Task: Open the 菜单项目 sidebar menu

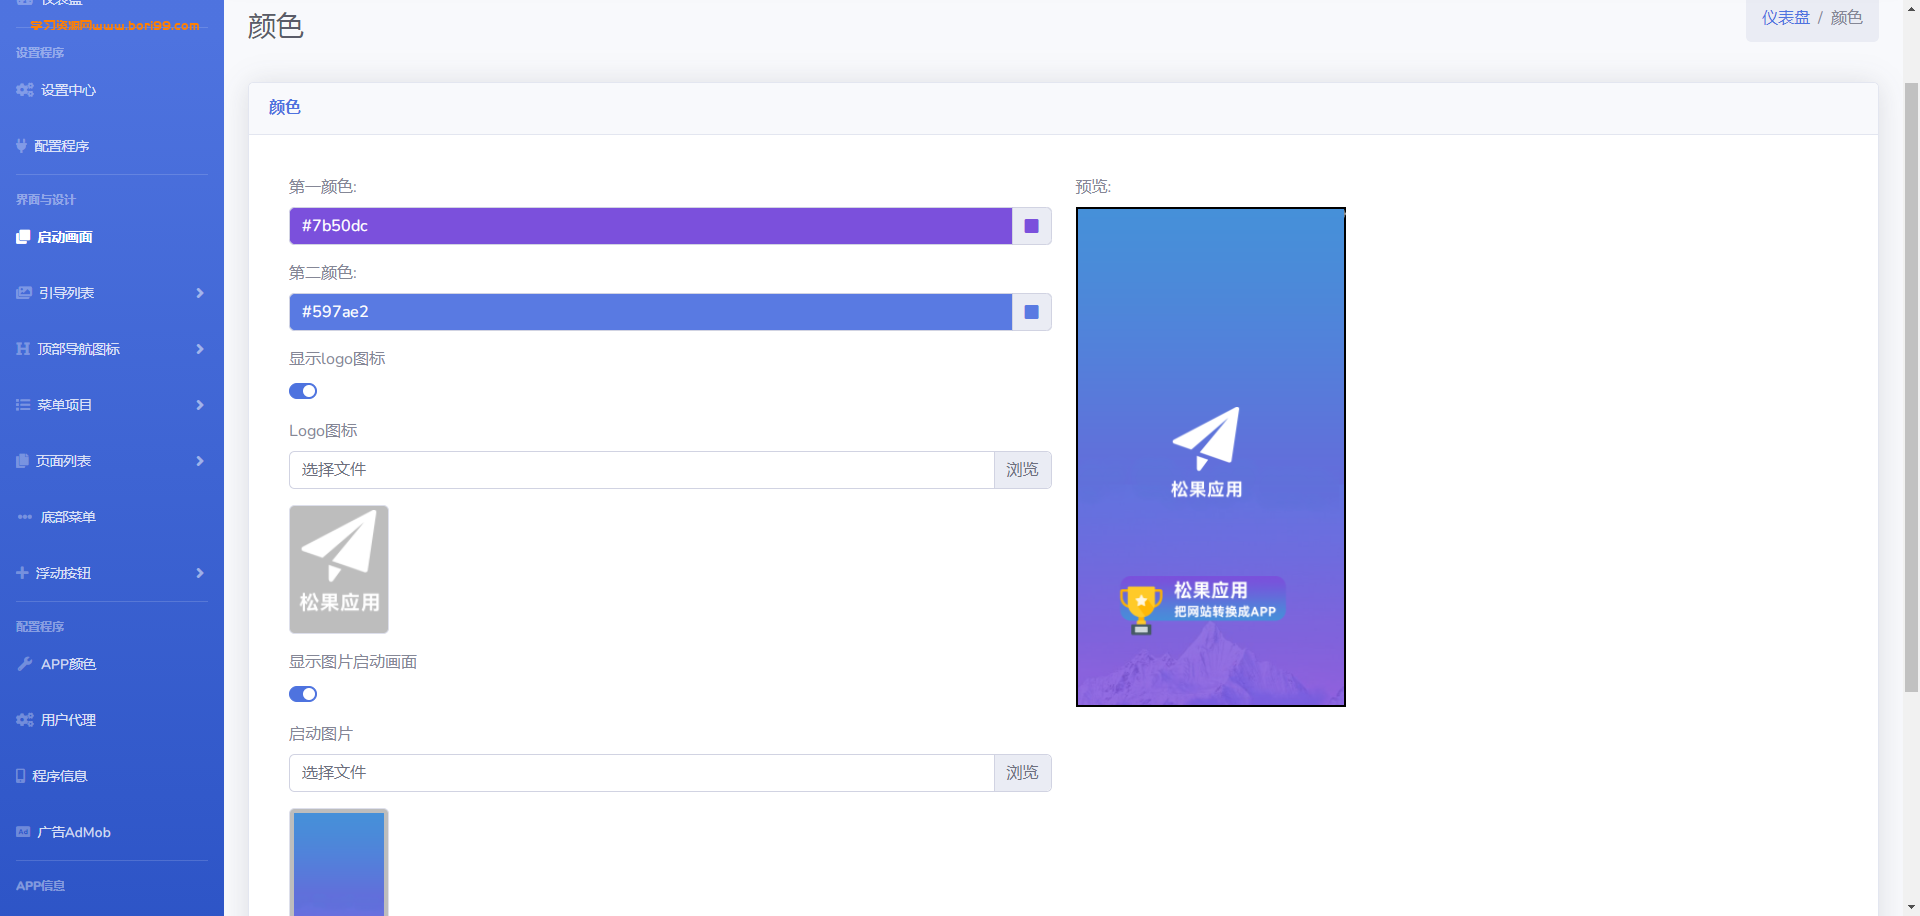Action: 65,405
